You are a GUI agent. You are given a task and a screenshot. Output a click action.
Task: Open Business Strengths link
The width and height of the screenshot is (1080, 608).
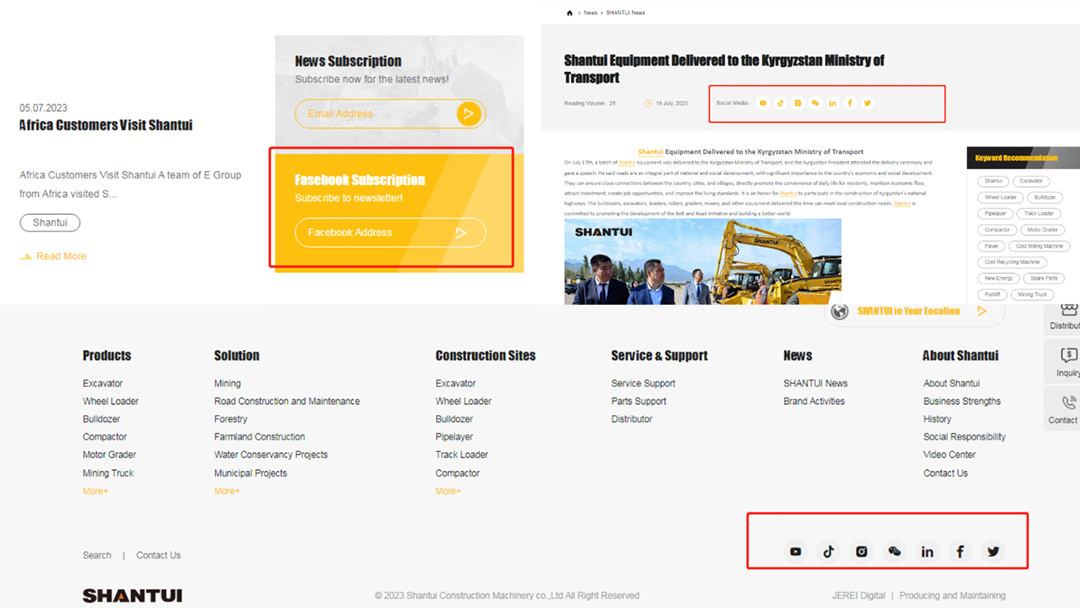962,401
